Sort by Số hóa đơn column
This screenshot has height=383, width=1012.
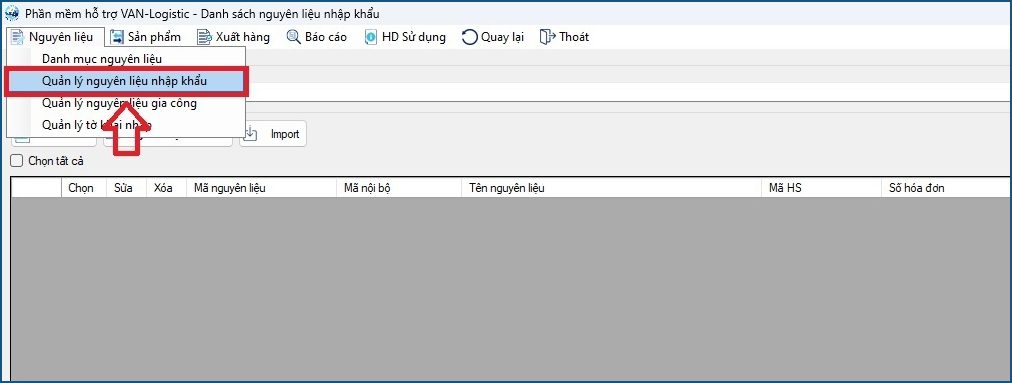pos(946,188)
